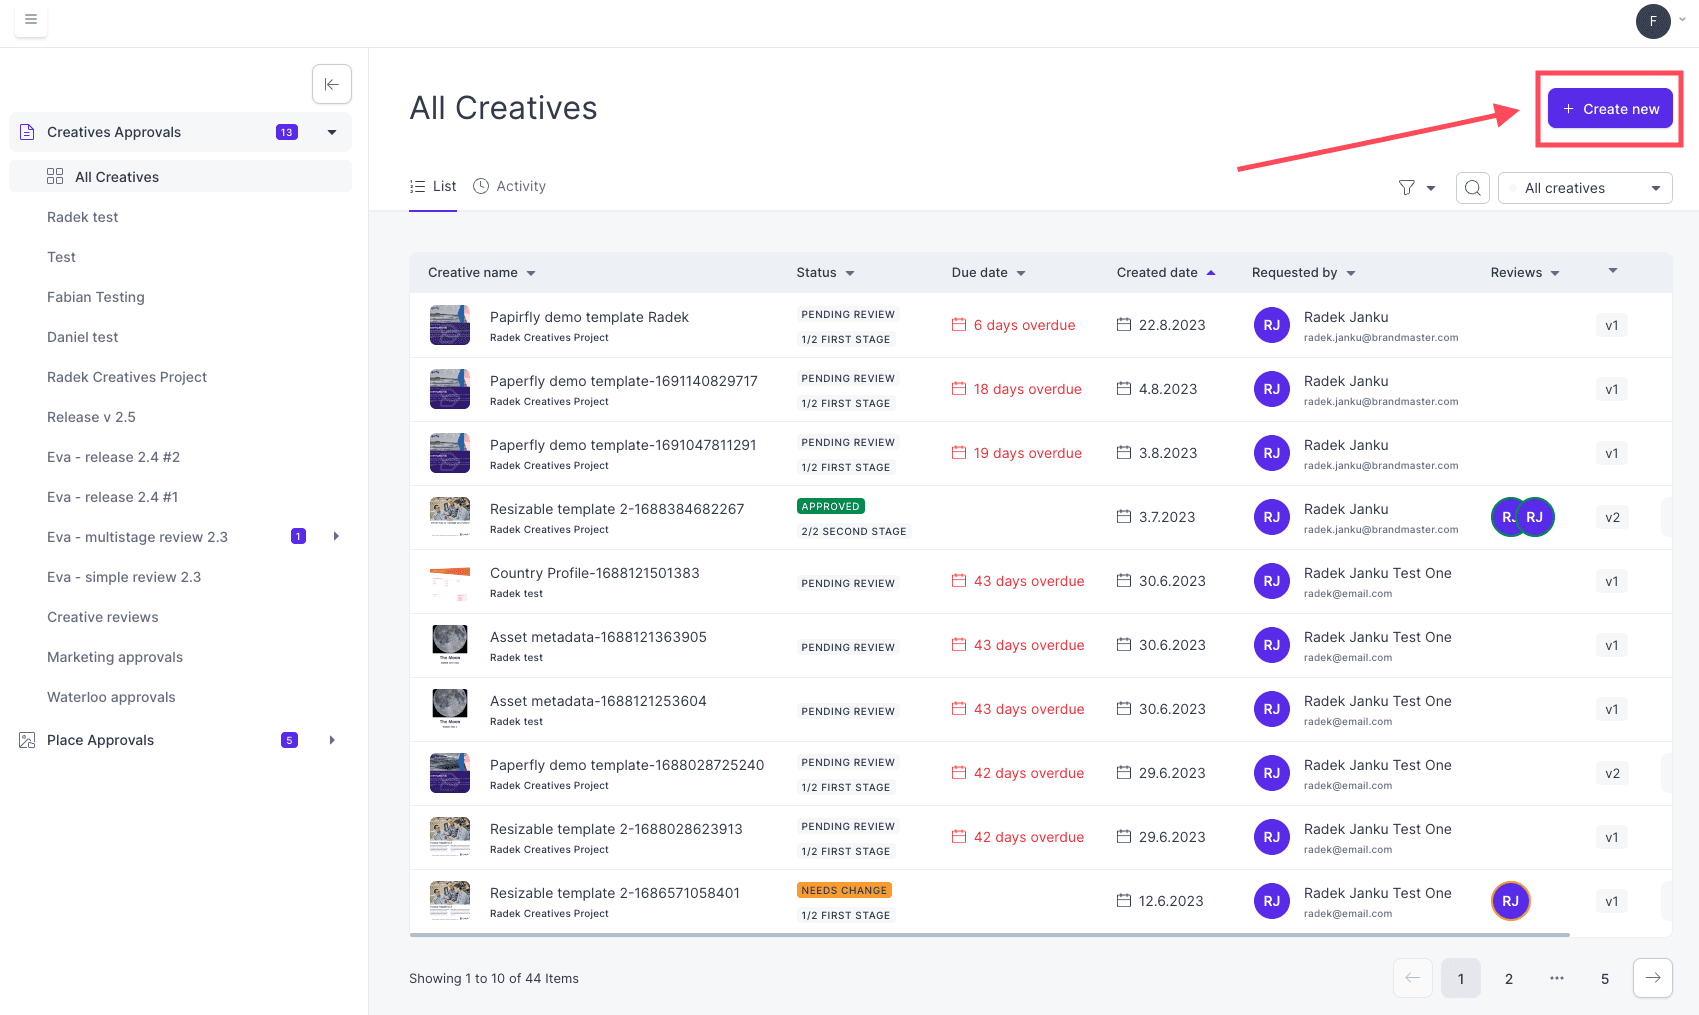Open the filter funnel icon
1699x1015 pixels.
(1406, 187)
